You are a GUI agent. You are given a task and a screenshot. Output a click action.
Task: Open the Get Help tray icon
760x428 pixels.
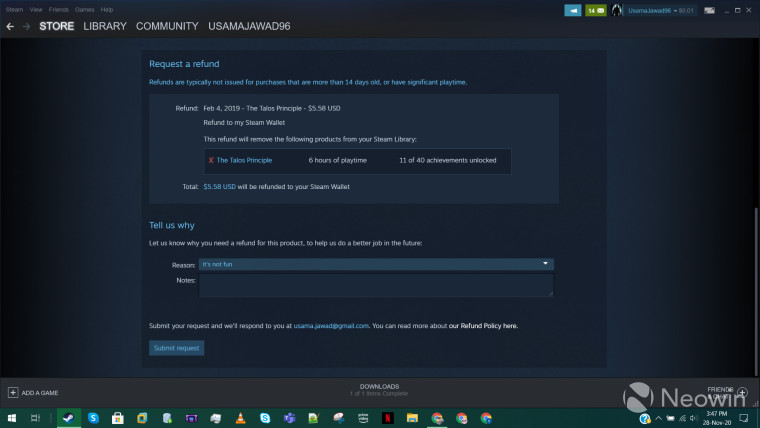click(x=645, y=418)
